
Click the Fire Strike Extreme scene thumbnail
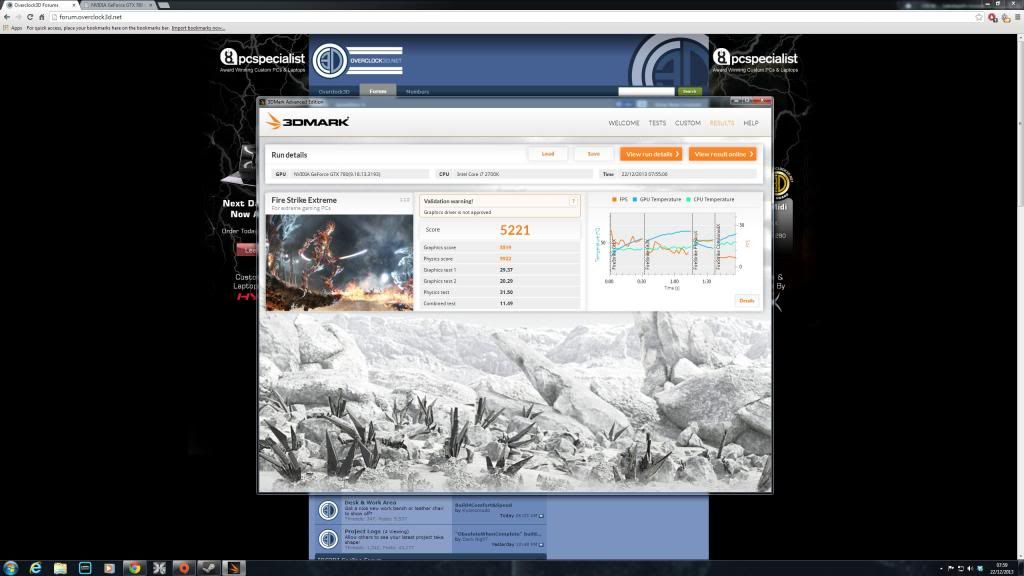[339, 263]
